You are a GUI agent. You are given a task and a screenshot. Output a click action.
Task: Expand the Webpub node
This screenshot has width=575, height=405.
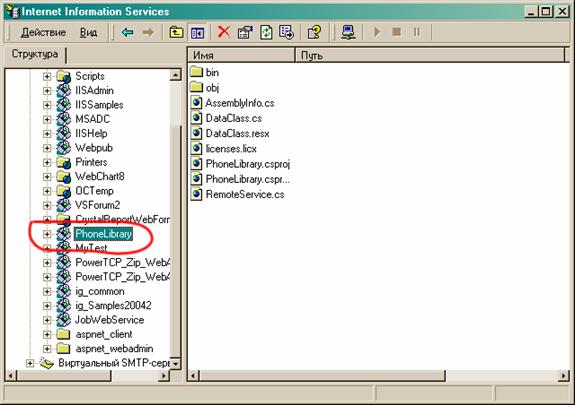click(x=47, y=148)
